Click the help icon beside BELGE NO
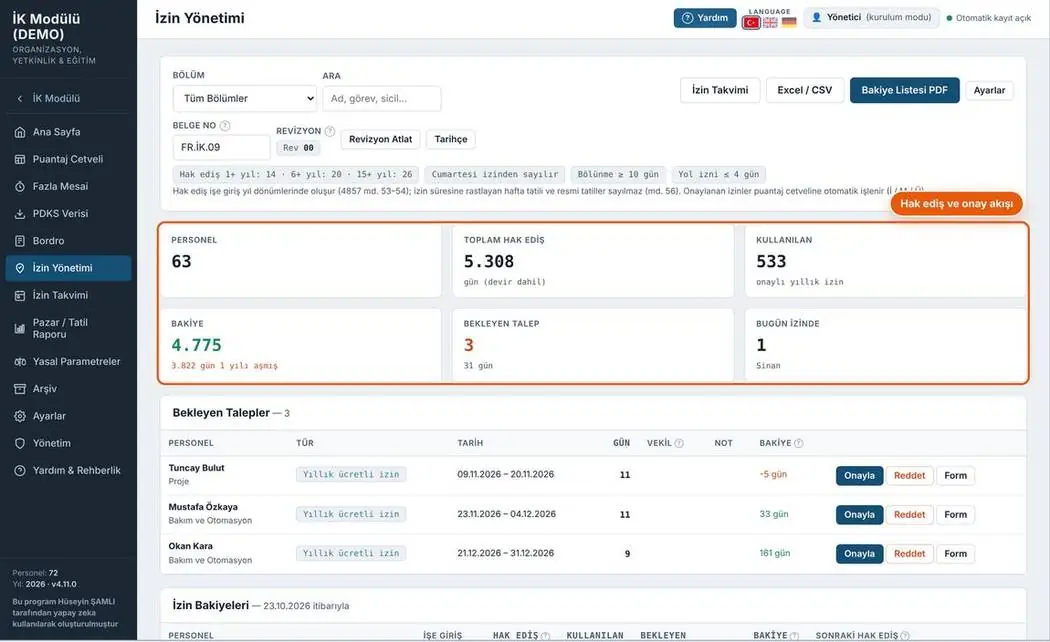 click(x=225, y=125)
